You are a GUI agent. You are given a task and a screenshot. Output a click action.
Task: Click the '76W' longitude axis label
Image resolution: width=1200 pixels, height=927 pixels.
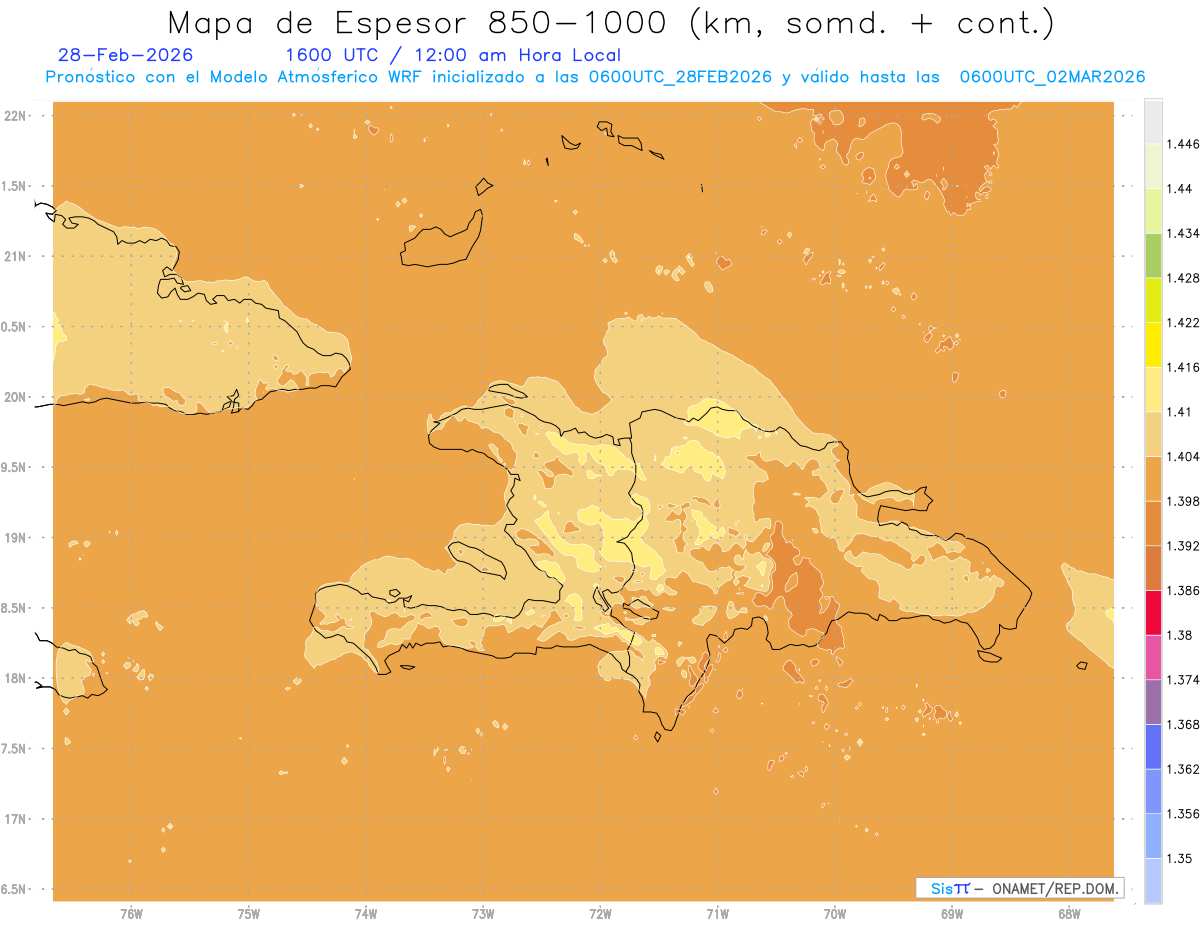coord(131,914)
